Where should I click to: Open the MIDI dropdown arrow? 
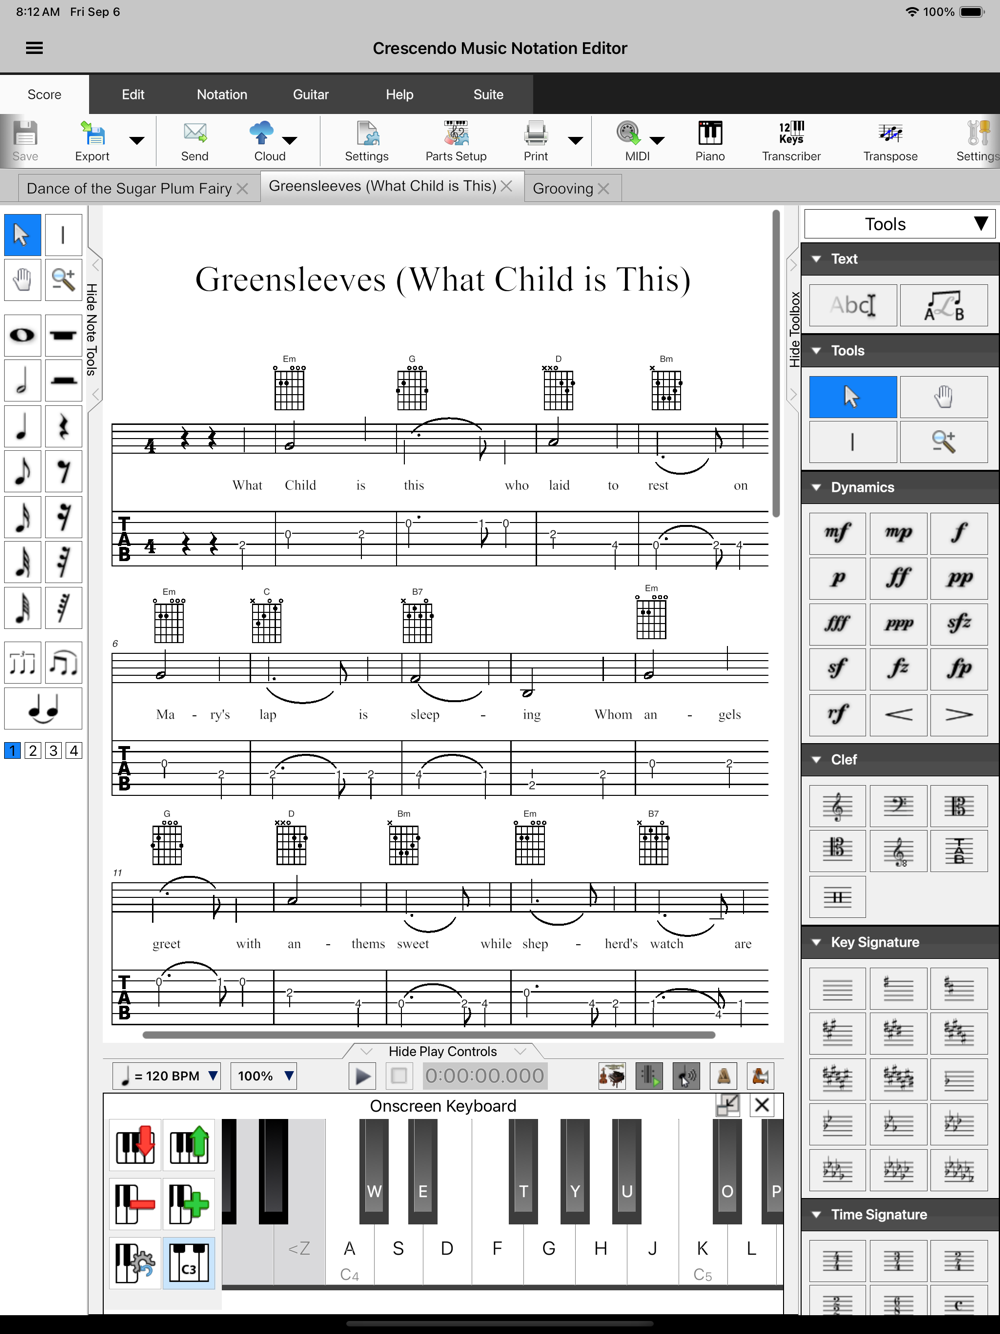[x=657, y=141]
